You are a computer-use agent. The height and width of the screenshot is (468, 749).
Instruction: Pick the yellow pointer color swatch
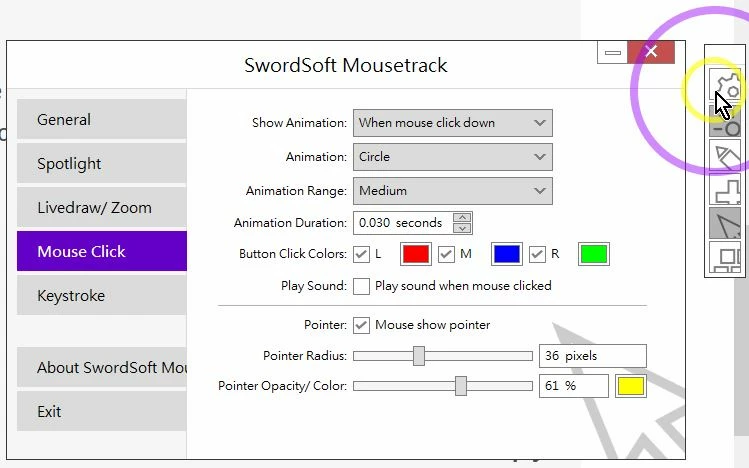[x=631, y=386]
